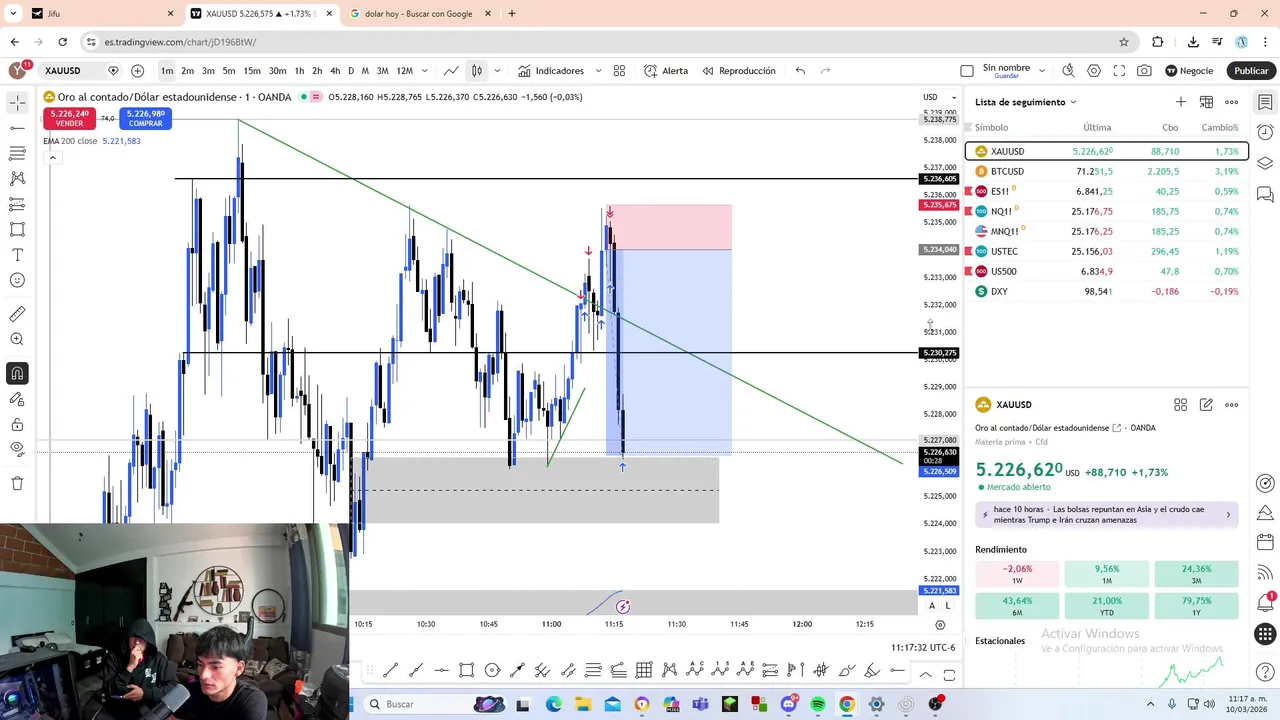This screenshot has width=1280, height=720.
Task: Select the 5m timeframe
Action: click(229, 71)
